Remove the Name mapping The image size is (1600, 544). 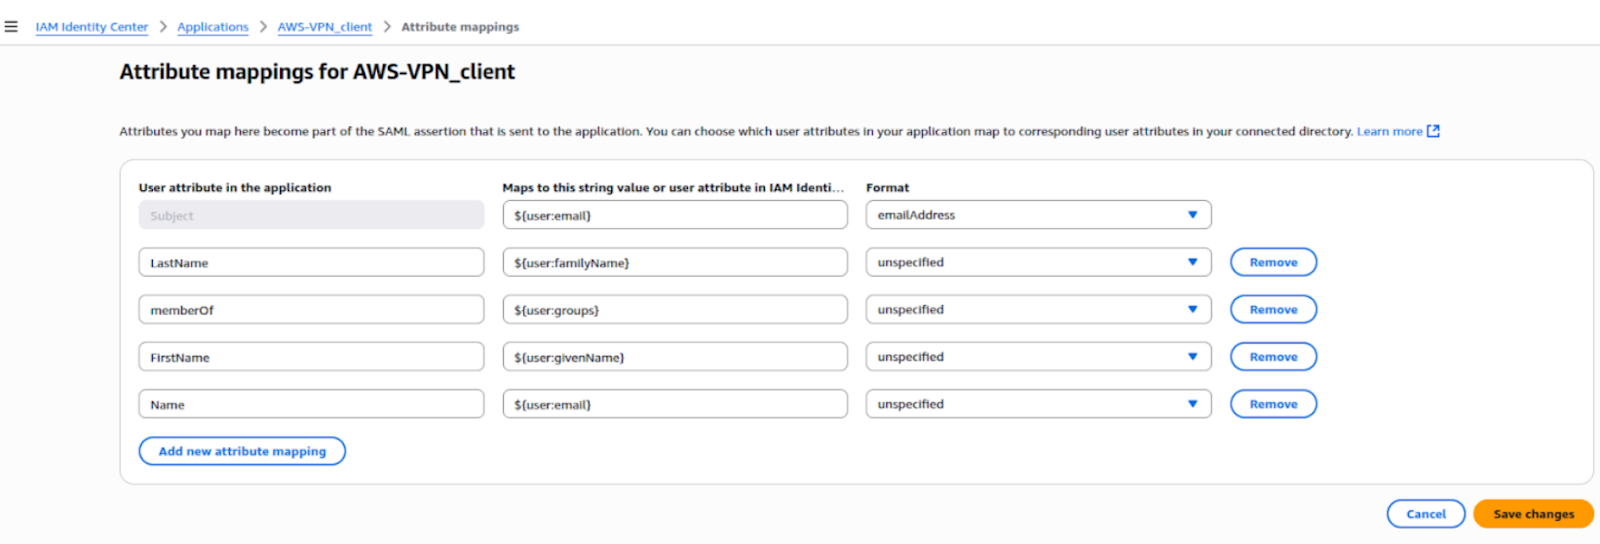1273,404
